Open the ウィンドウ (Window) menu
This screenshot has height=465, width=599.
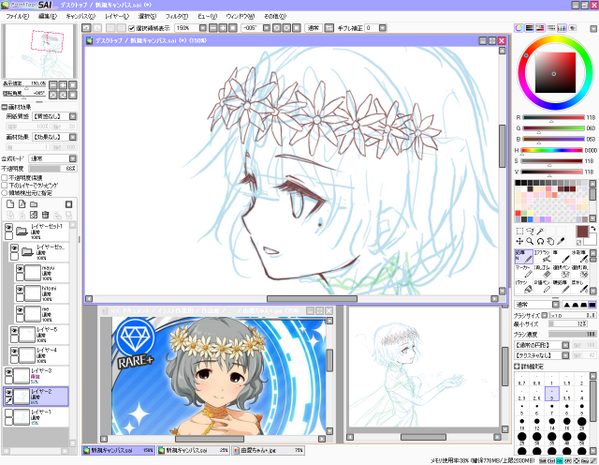click(240, 16)
